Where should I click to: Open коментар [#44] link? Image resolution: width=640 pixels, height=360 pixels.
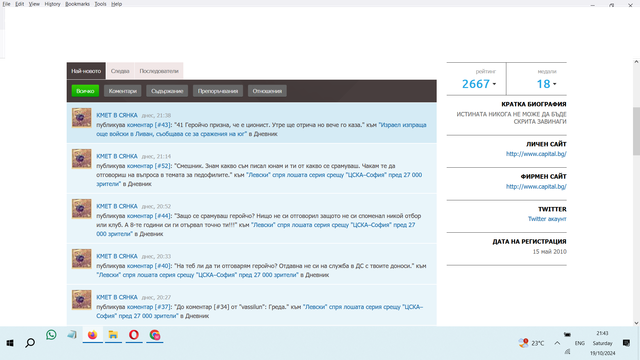click(x=149, y=216)
